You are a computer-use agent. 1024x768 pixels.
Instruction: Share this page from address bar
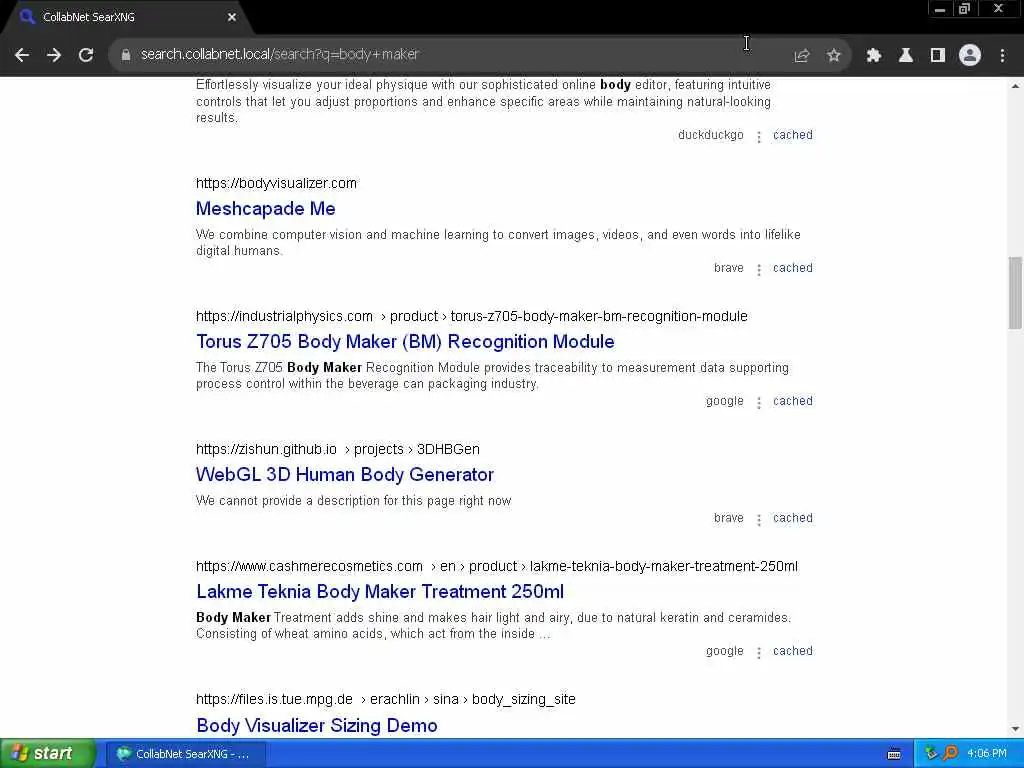(x=802, y=56)
